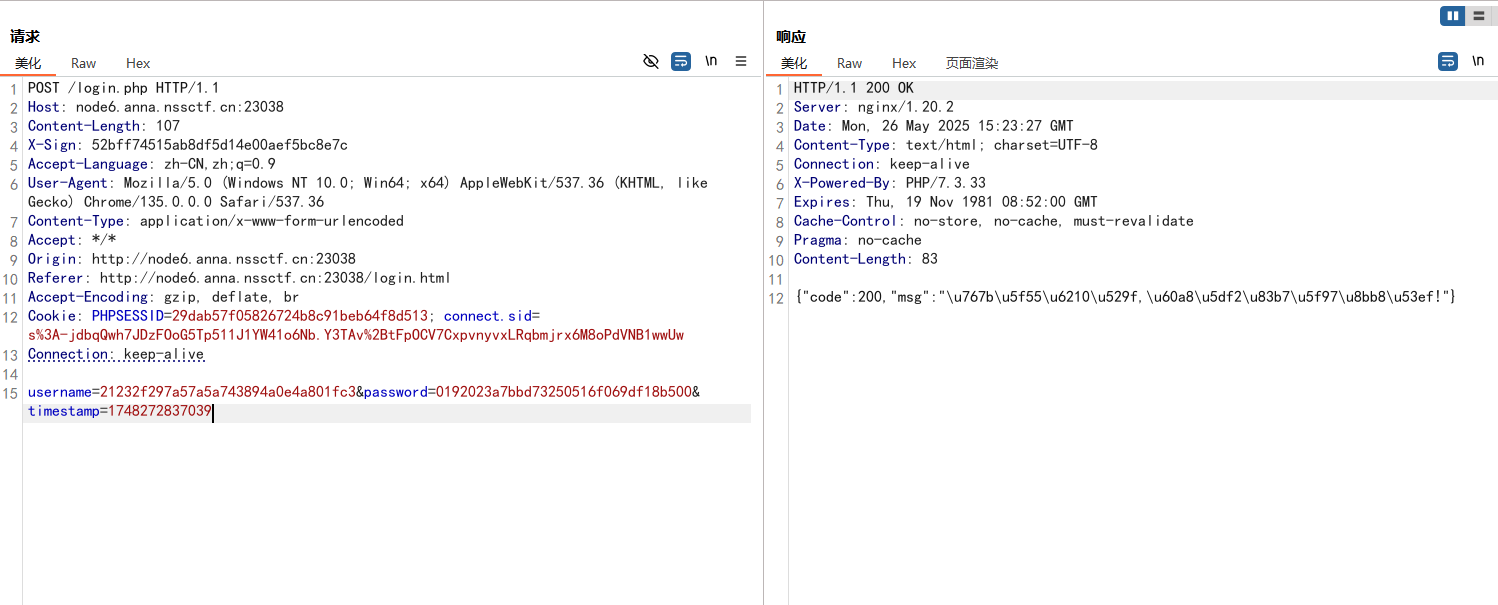Click the Expires header line

click(x=946, y=202)
